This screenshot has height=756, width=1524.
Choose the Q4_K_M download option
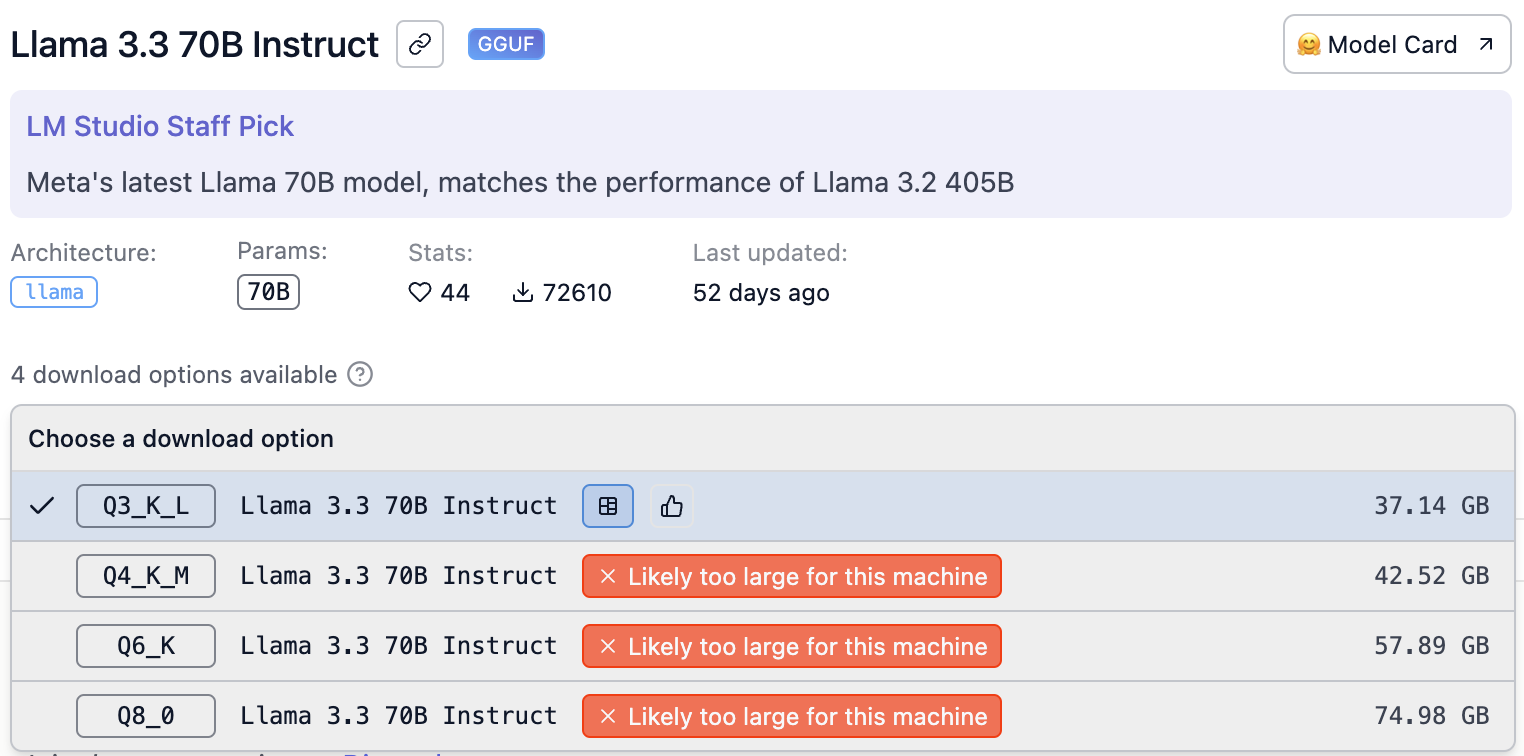tap(146, 576)
